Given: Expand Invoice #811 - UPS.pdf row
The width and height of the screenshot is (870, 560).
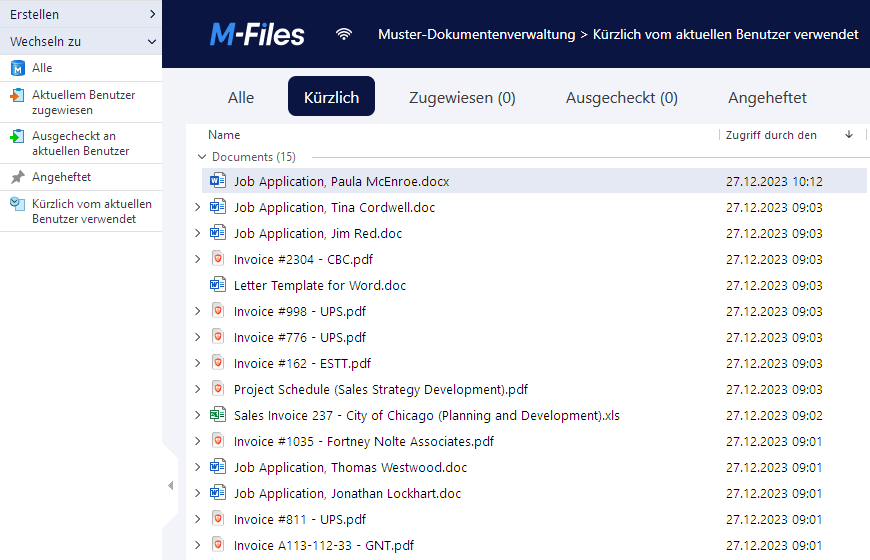Looking at the screenshot, I should (198, 519).
